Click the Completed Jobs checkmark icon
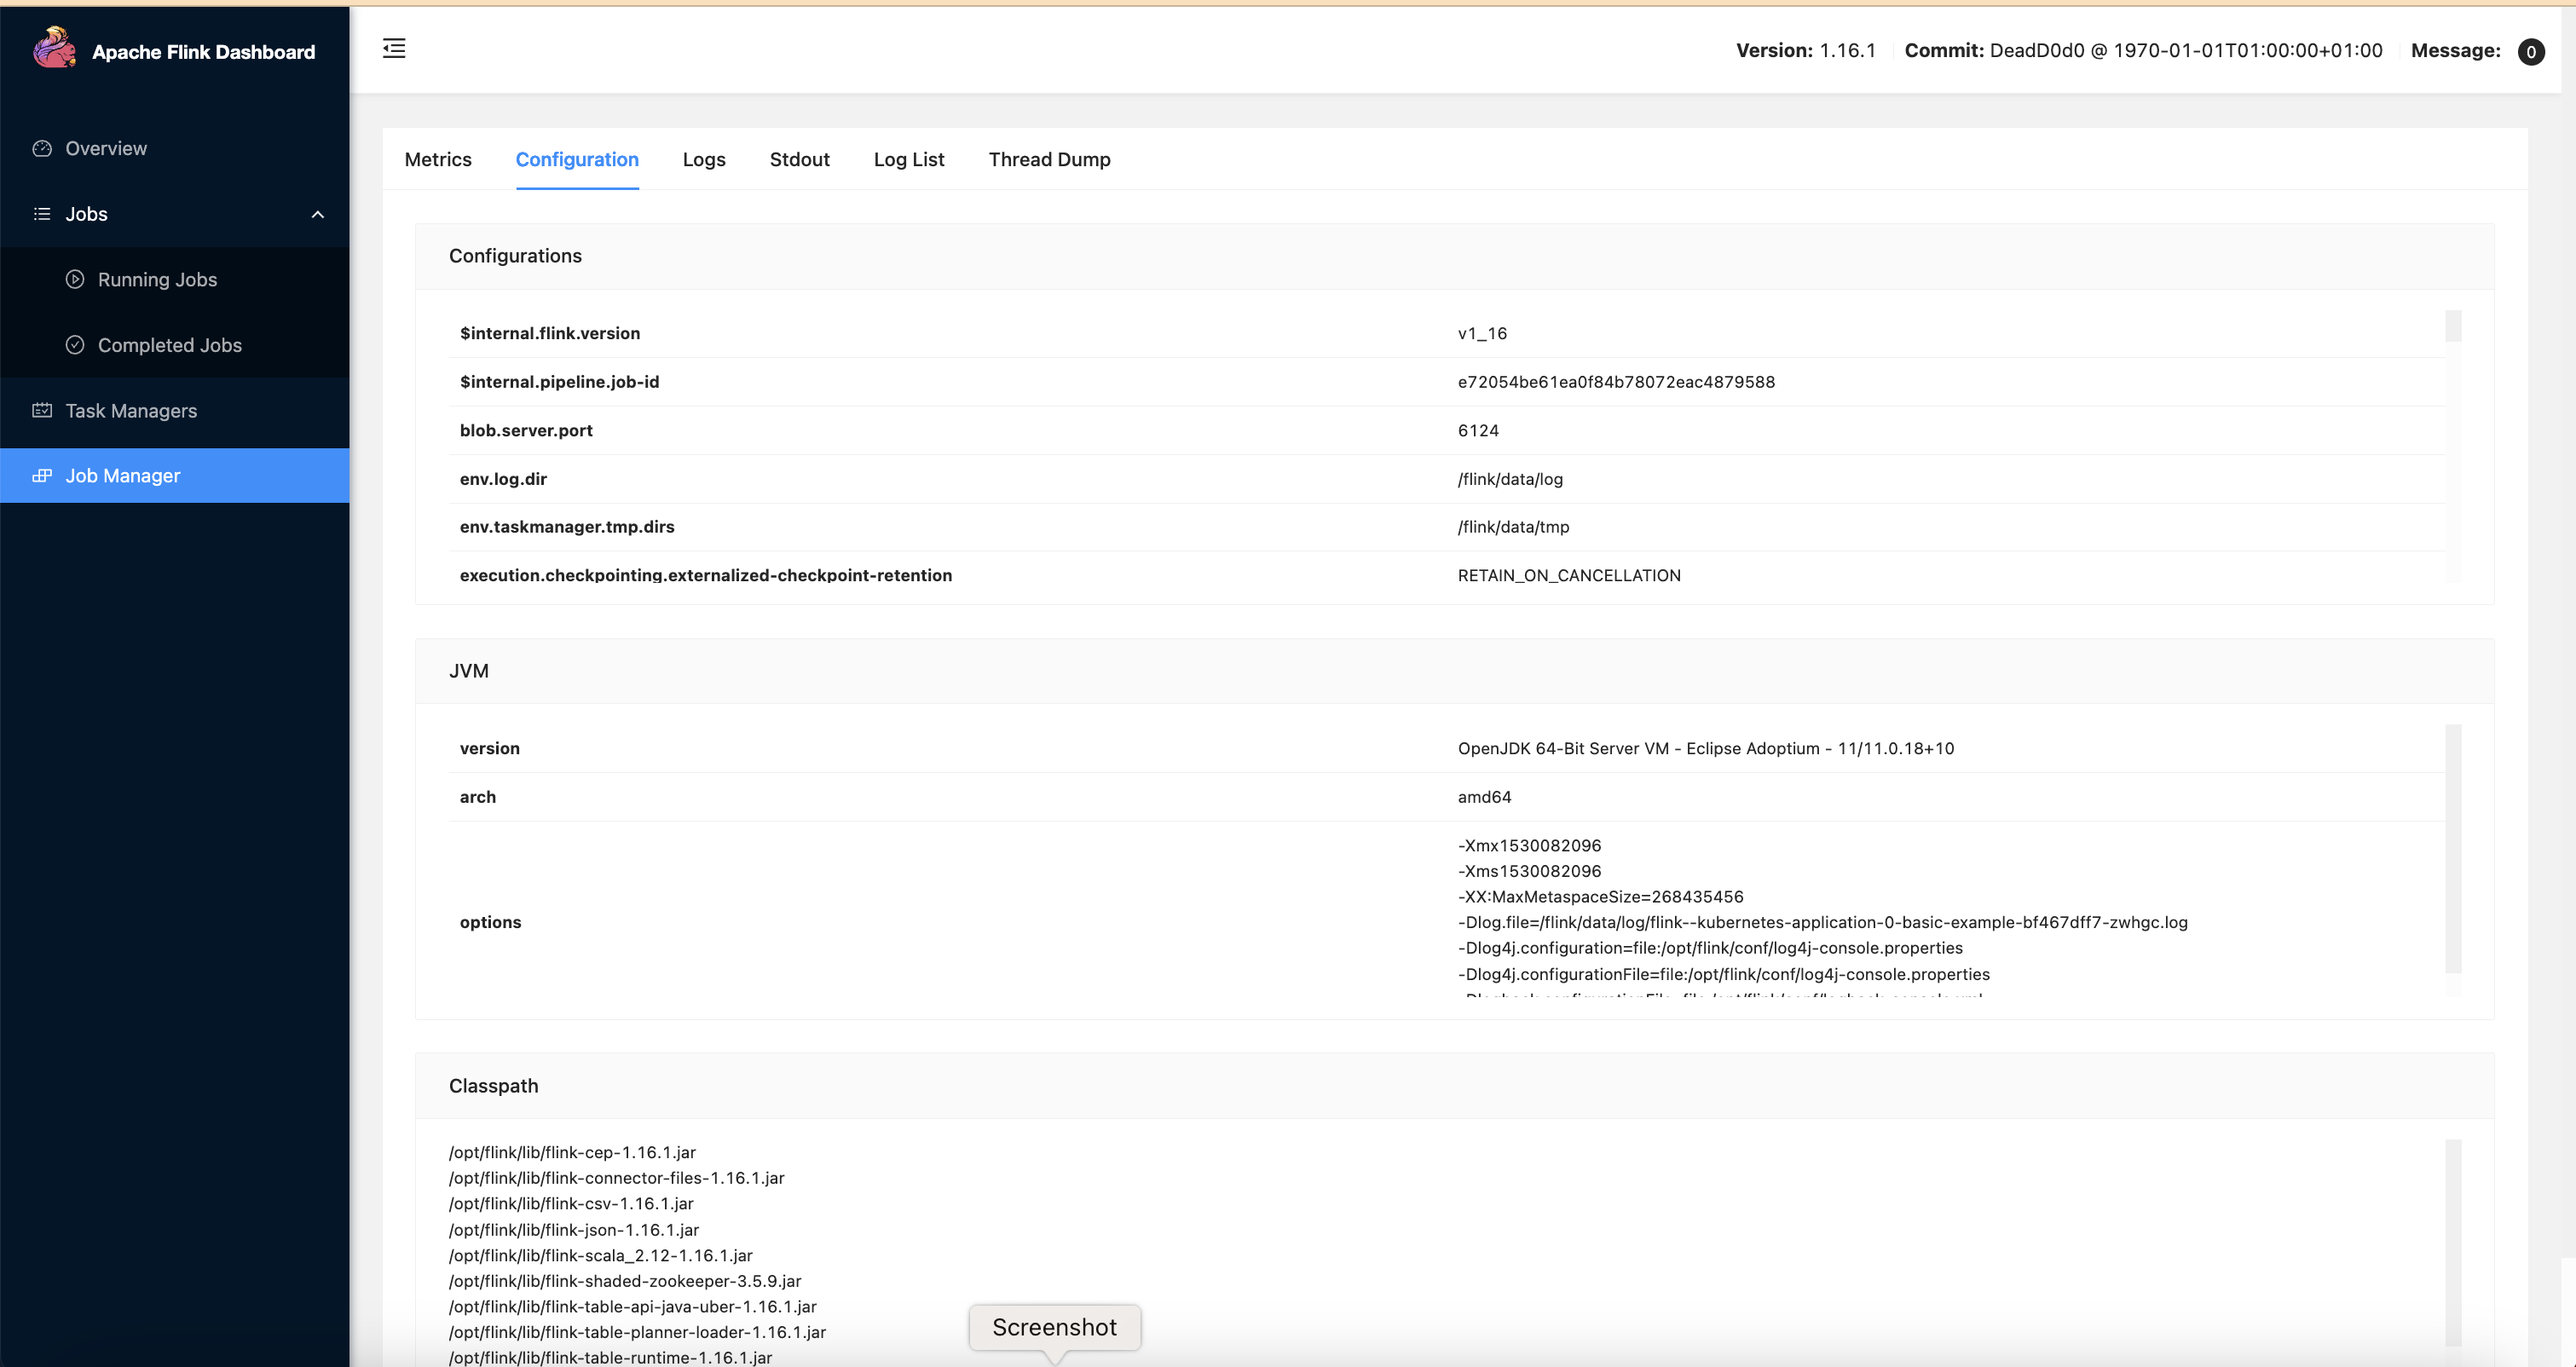 pos(76,344)
